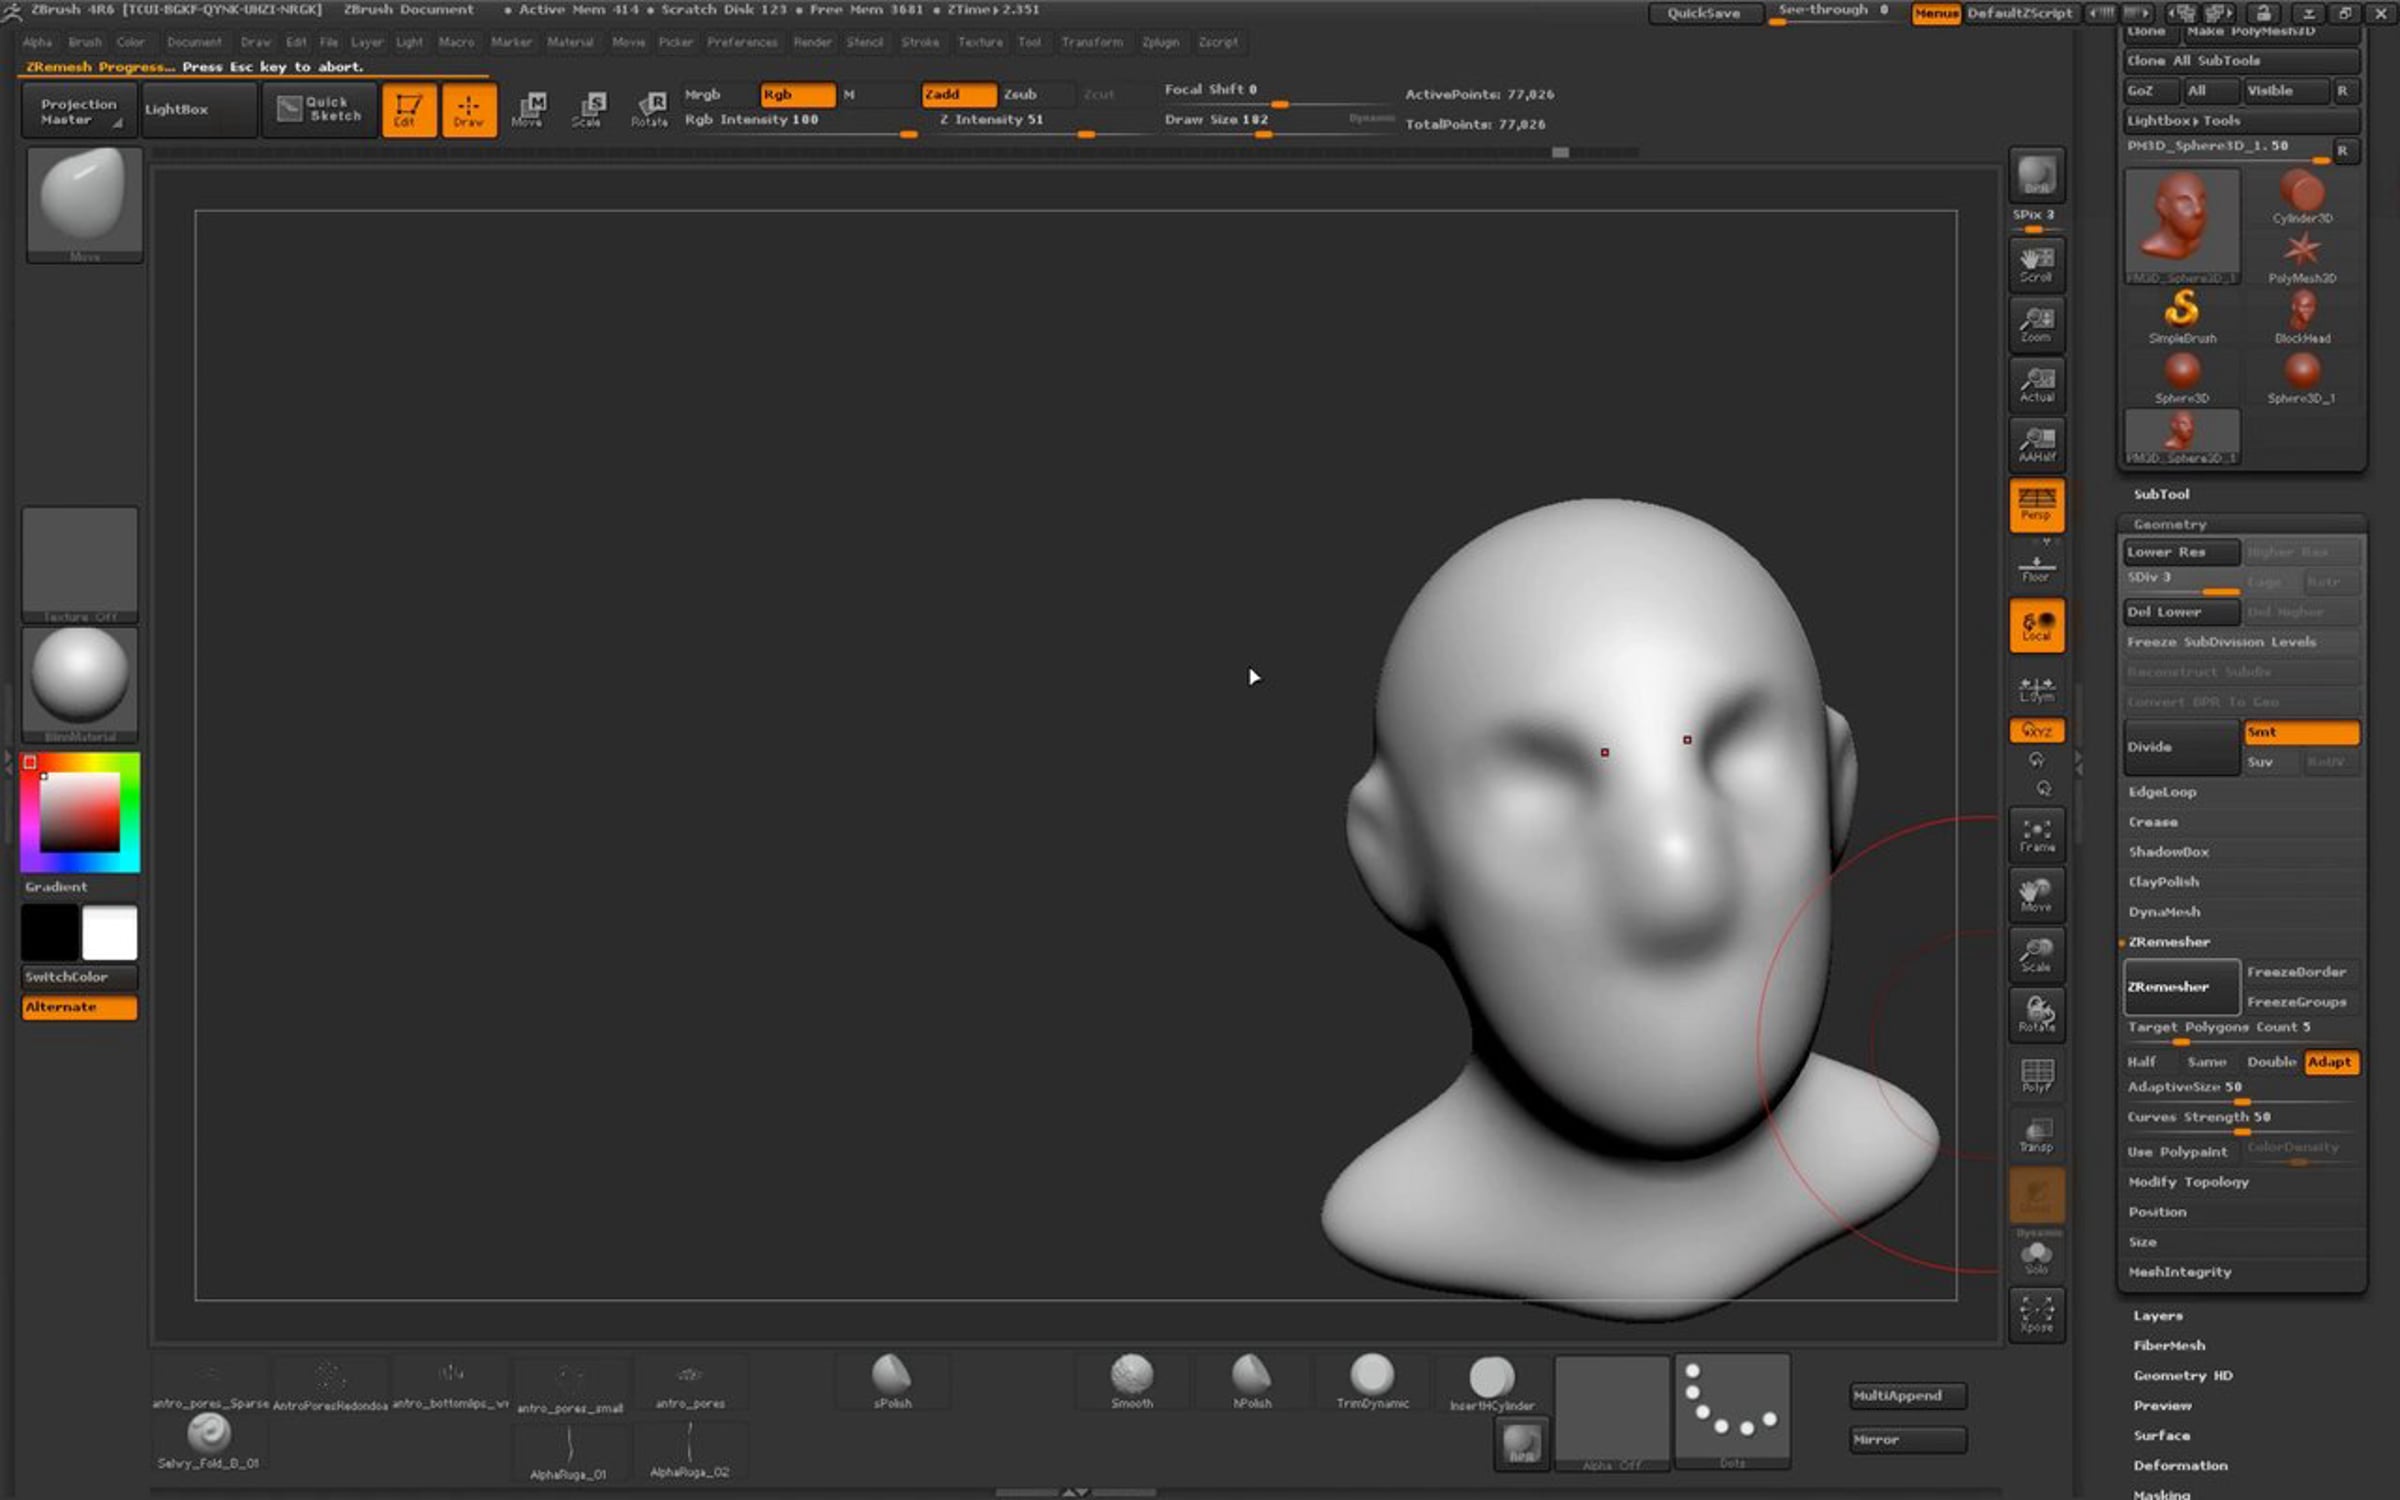Choose the TrimDynamic brush

coord(1372,1381)
